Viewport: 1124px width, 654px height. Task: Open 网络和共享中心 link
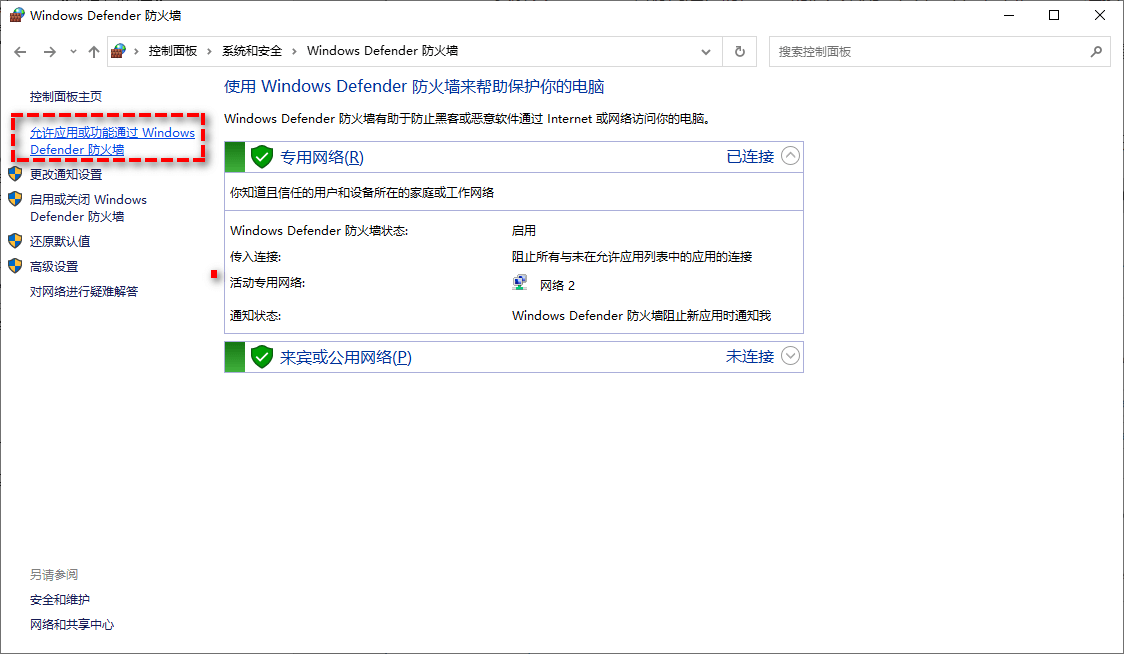(72, 624)
